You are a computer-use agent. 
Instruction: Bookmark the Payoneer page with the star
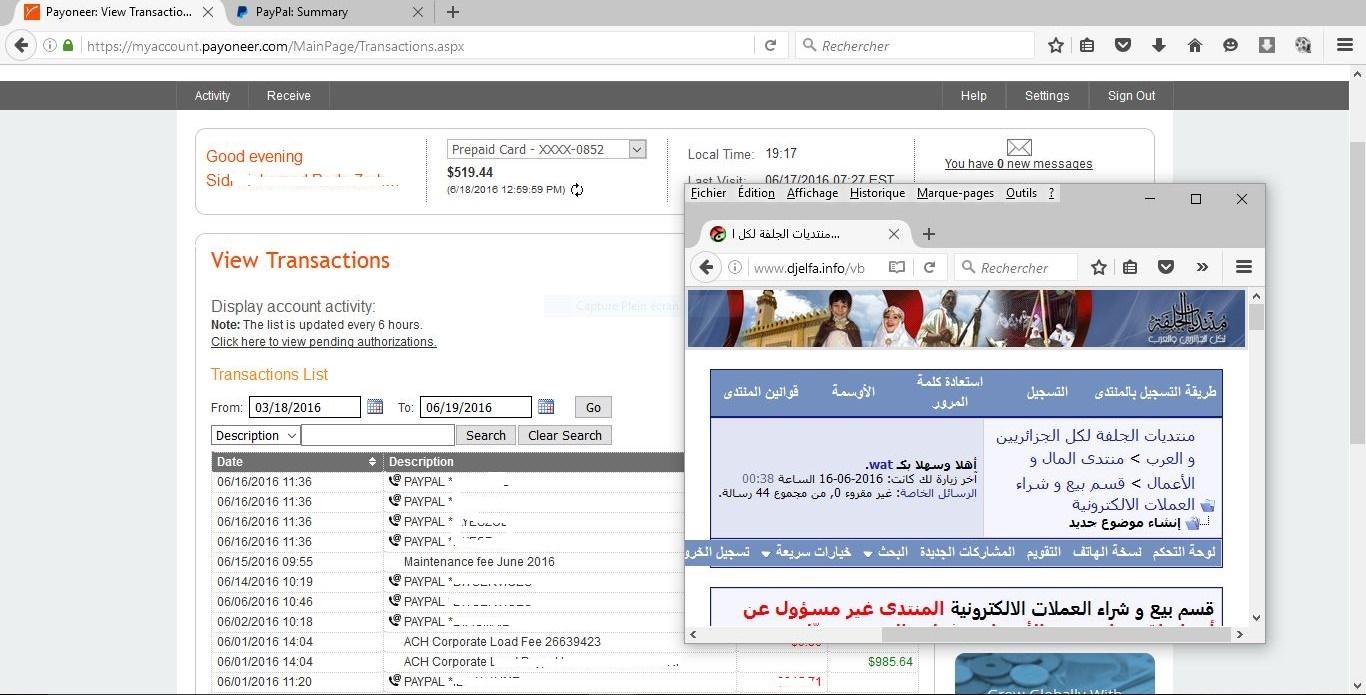pyautogui.click(x=1056, y=46)
